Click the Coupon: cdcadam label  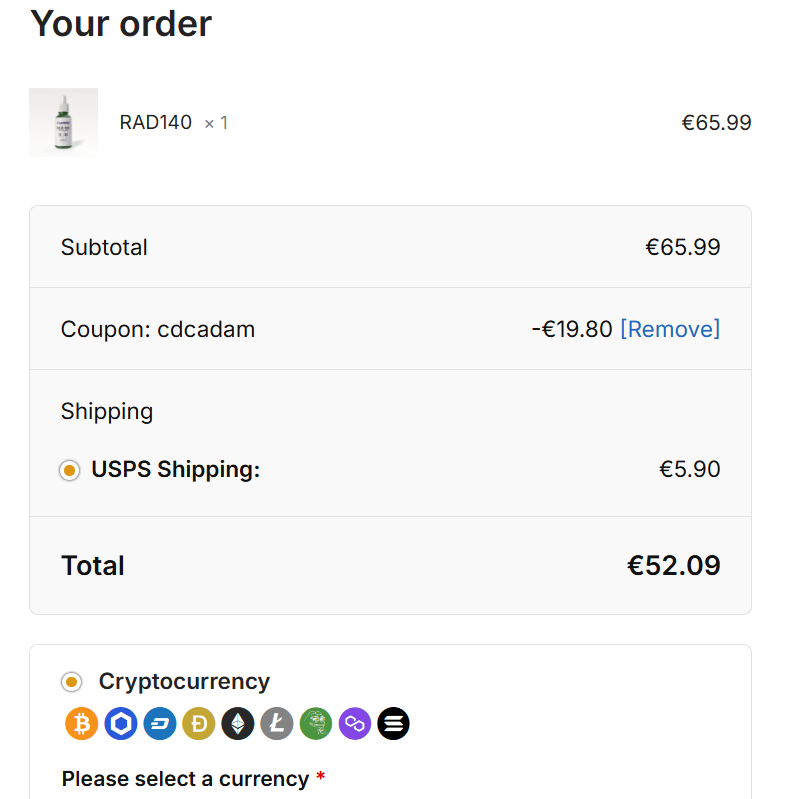coord(158,329)
